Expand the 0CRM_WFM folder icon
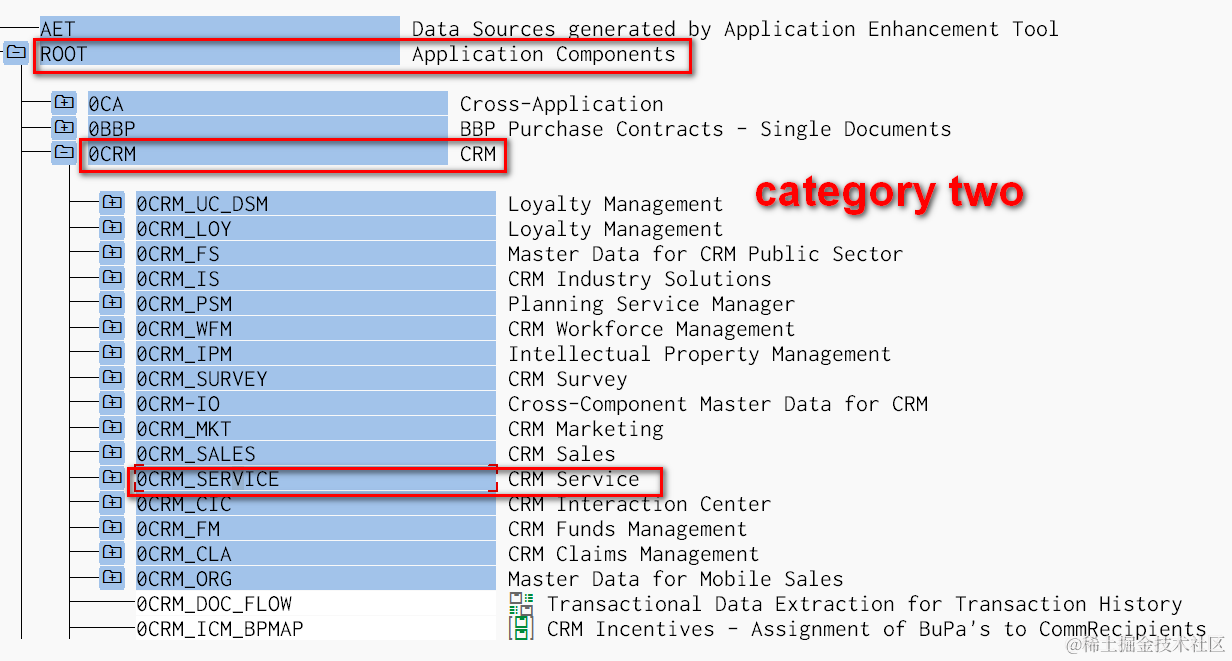Screen dimensions: 1232x661 112,328
